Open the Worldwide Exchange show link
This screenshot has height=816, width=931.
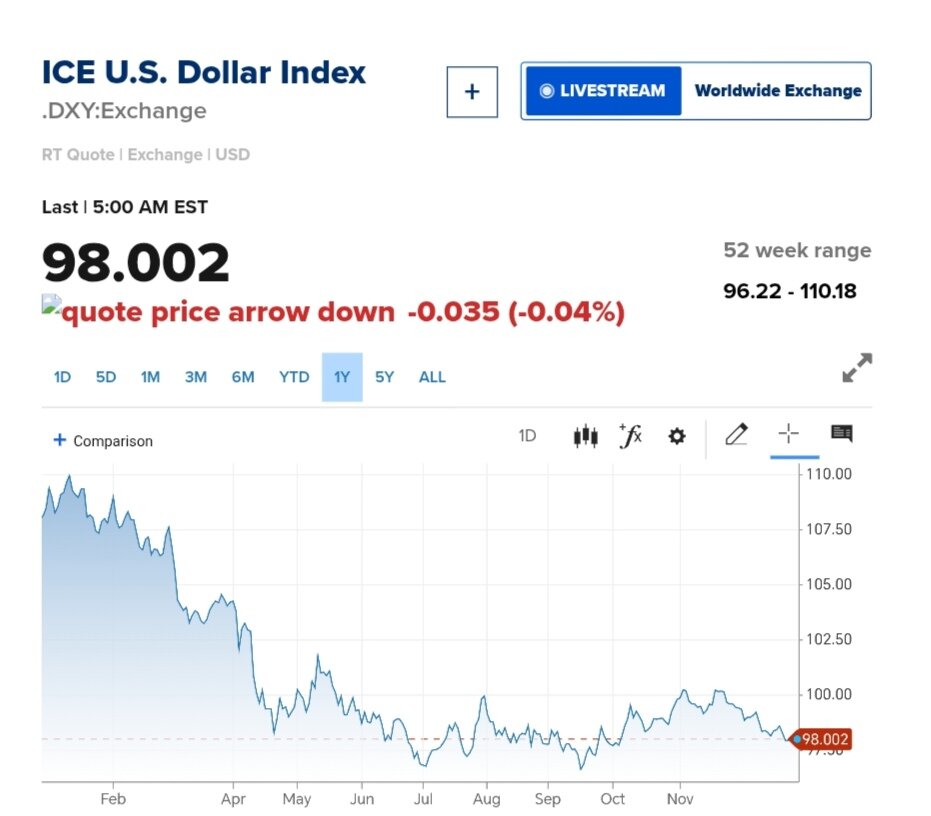click(778, 91)
